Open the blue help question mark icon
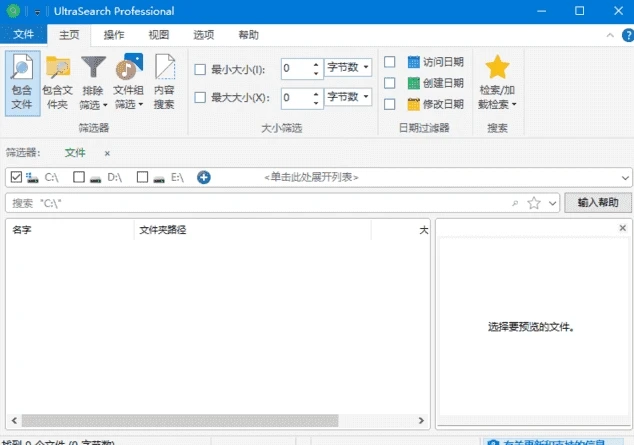 [628, 35]
